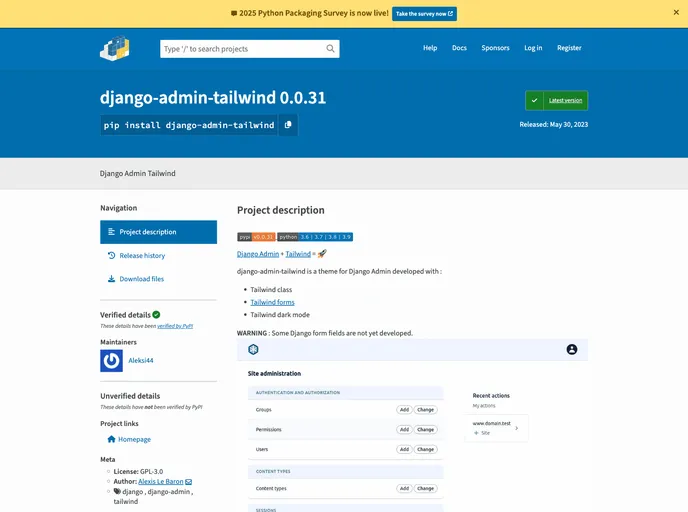Open the Help page
The image size is (688, 512).
point(430,48)
